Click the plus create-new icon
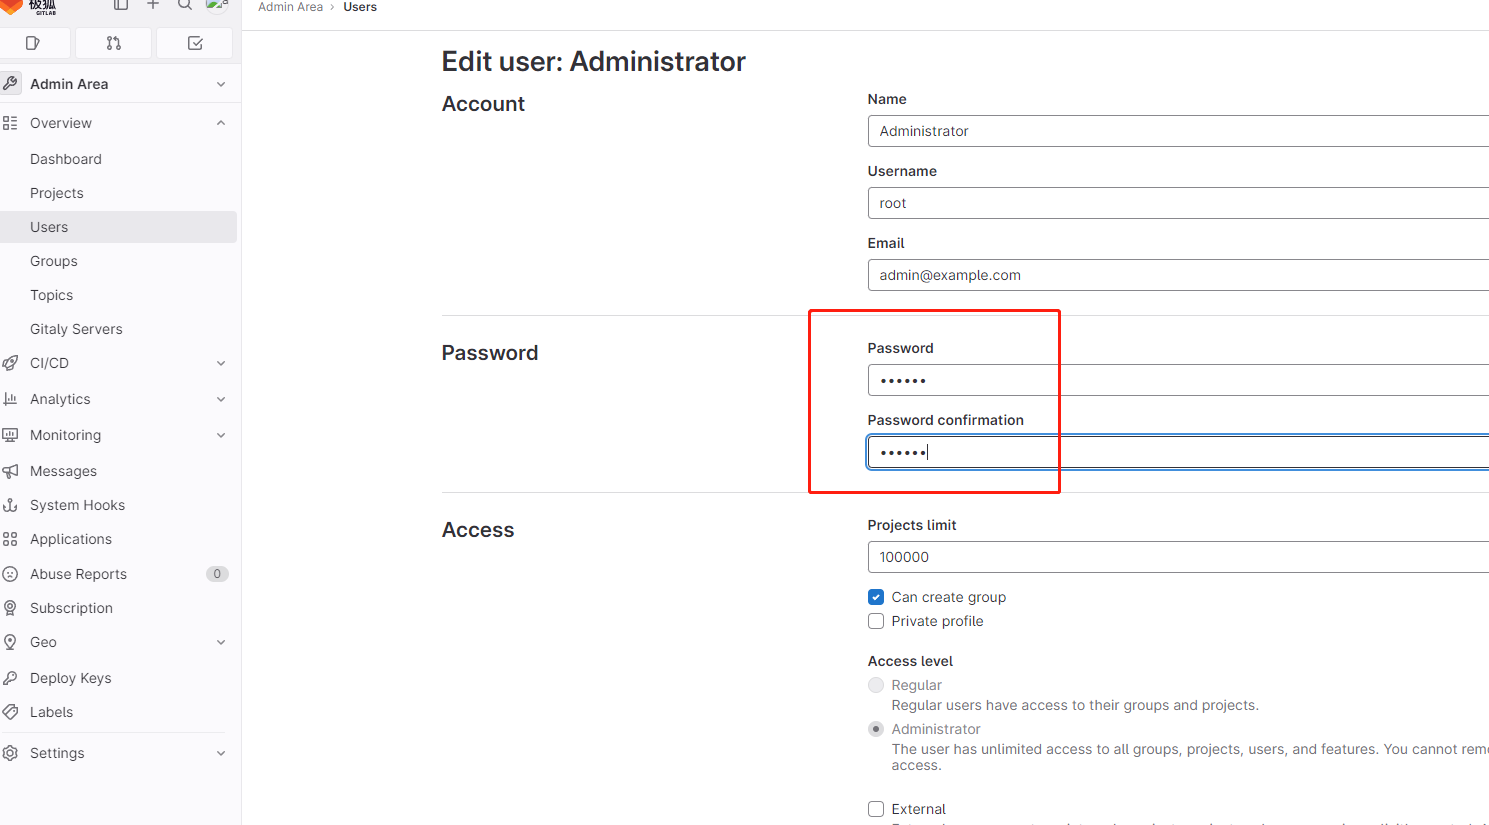The width and height of the screenshot is (1489, 825). 153,5
